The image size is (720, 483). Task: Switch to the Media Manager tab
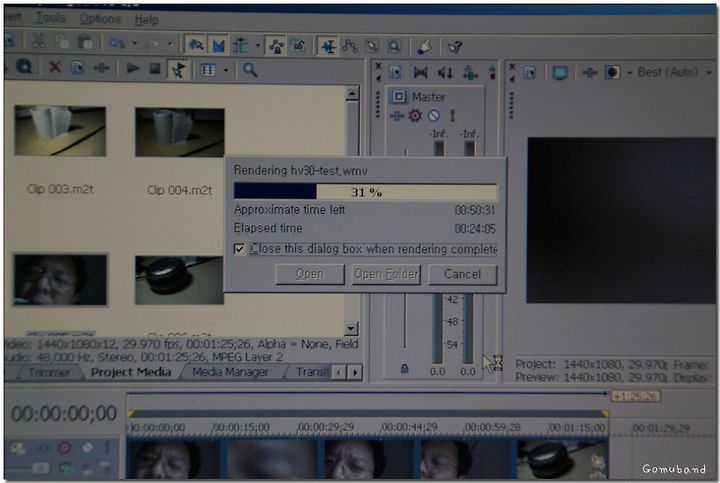click(x=230, y=372)
